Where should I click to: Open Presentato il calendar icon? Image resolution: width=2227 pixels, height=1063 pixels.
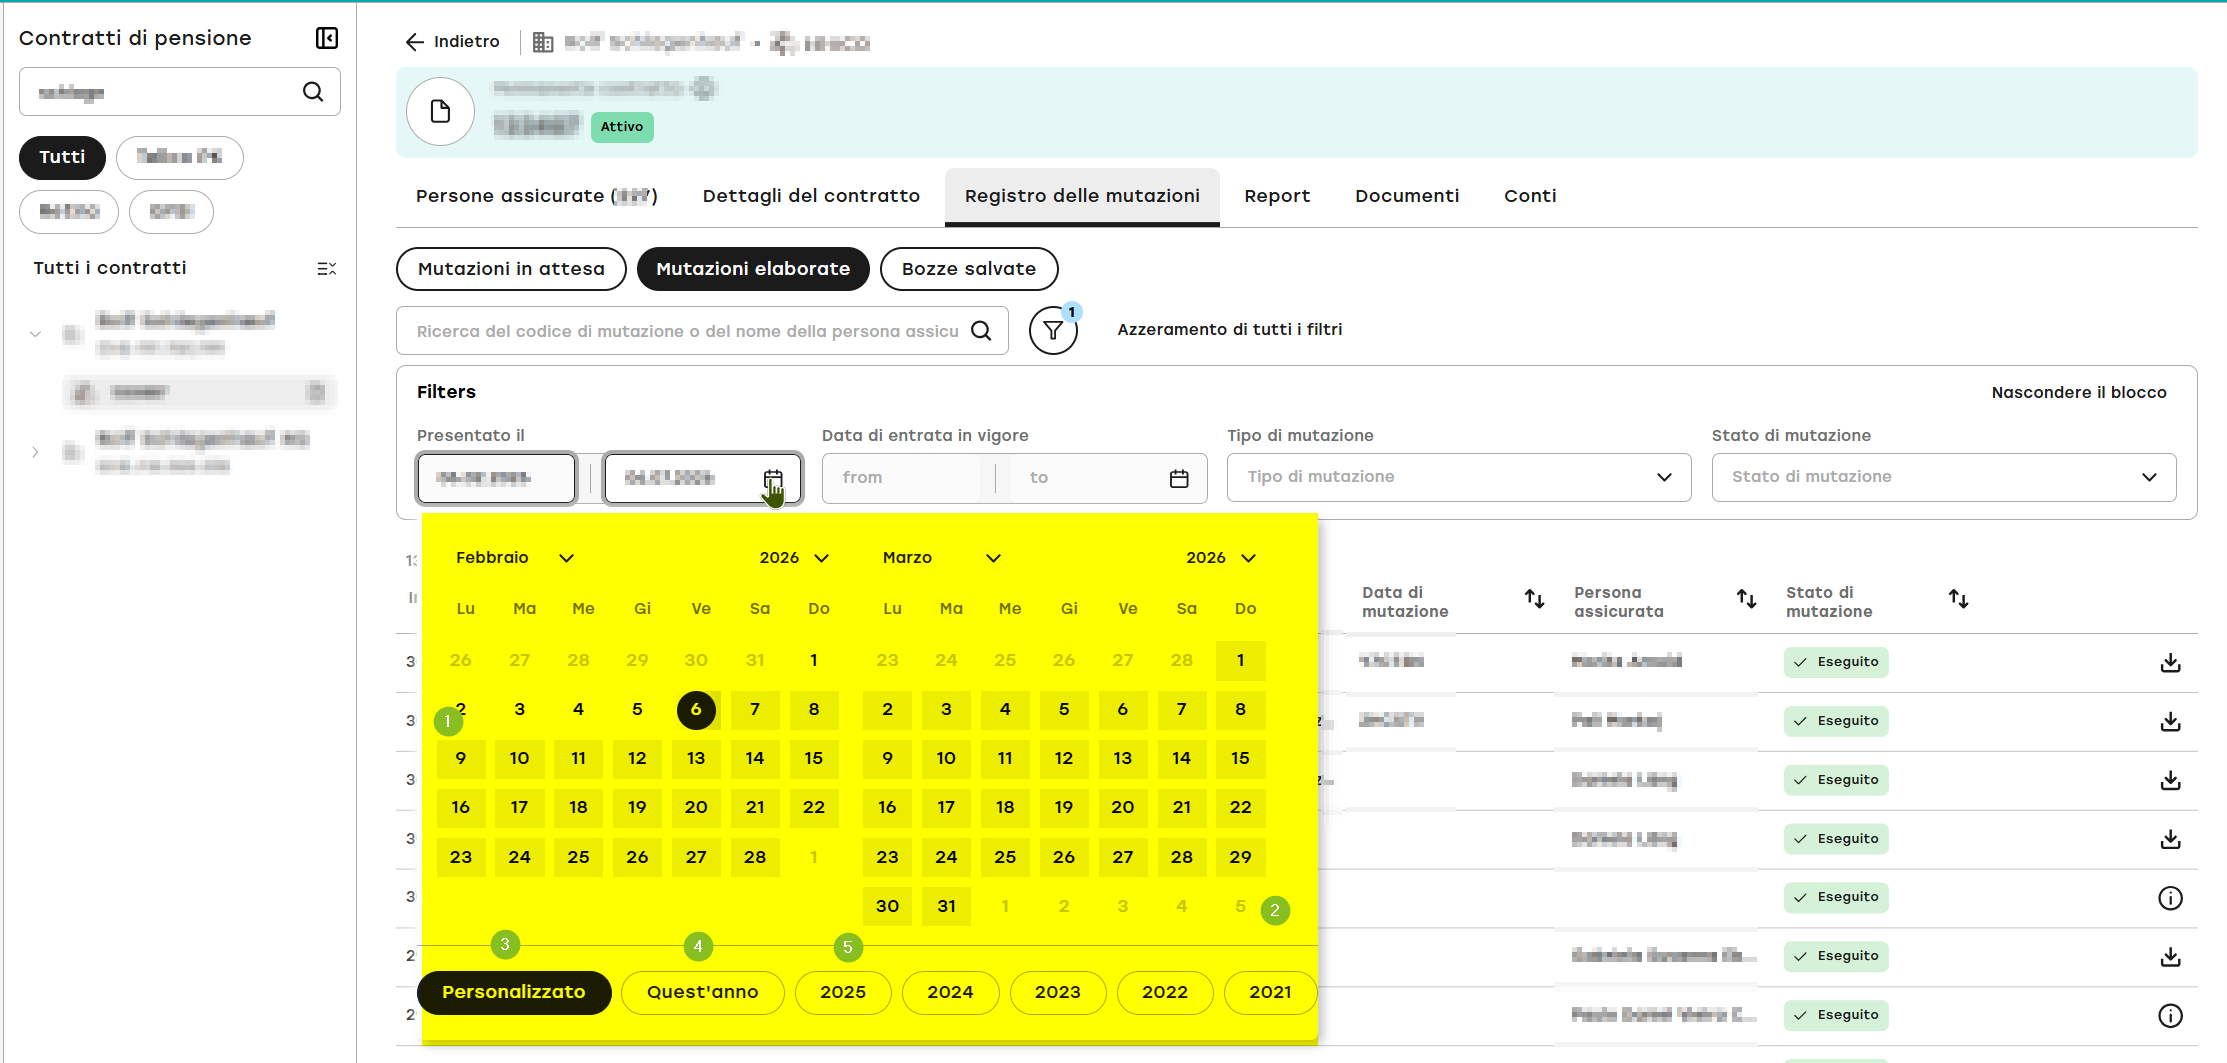click(773, 479)
